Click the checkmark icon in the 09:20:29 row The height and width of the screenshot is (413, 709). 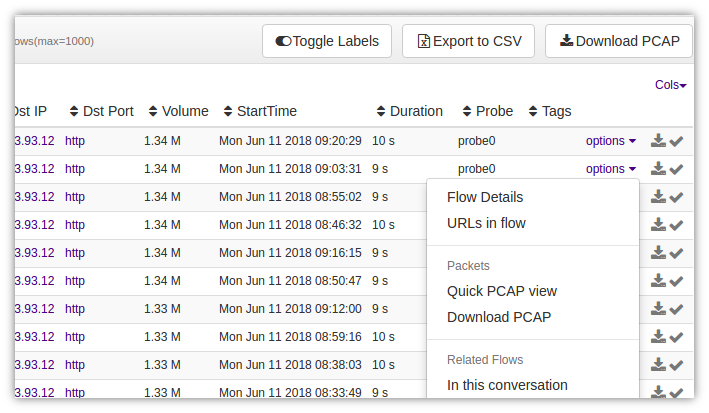[676, 142]
